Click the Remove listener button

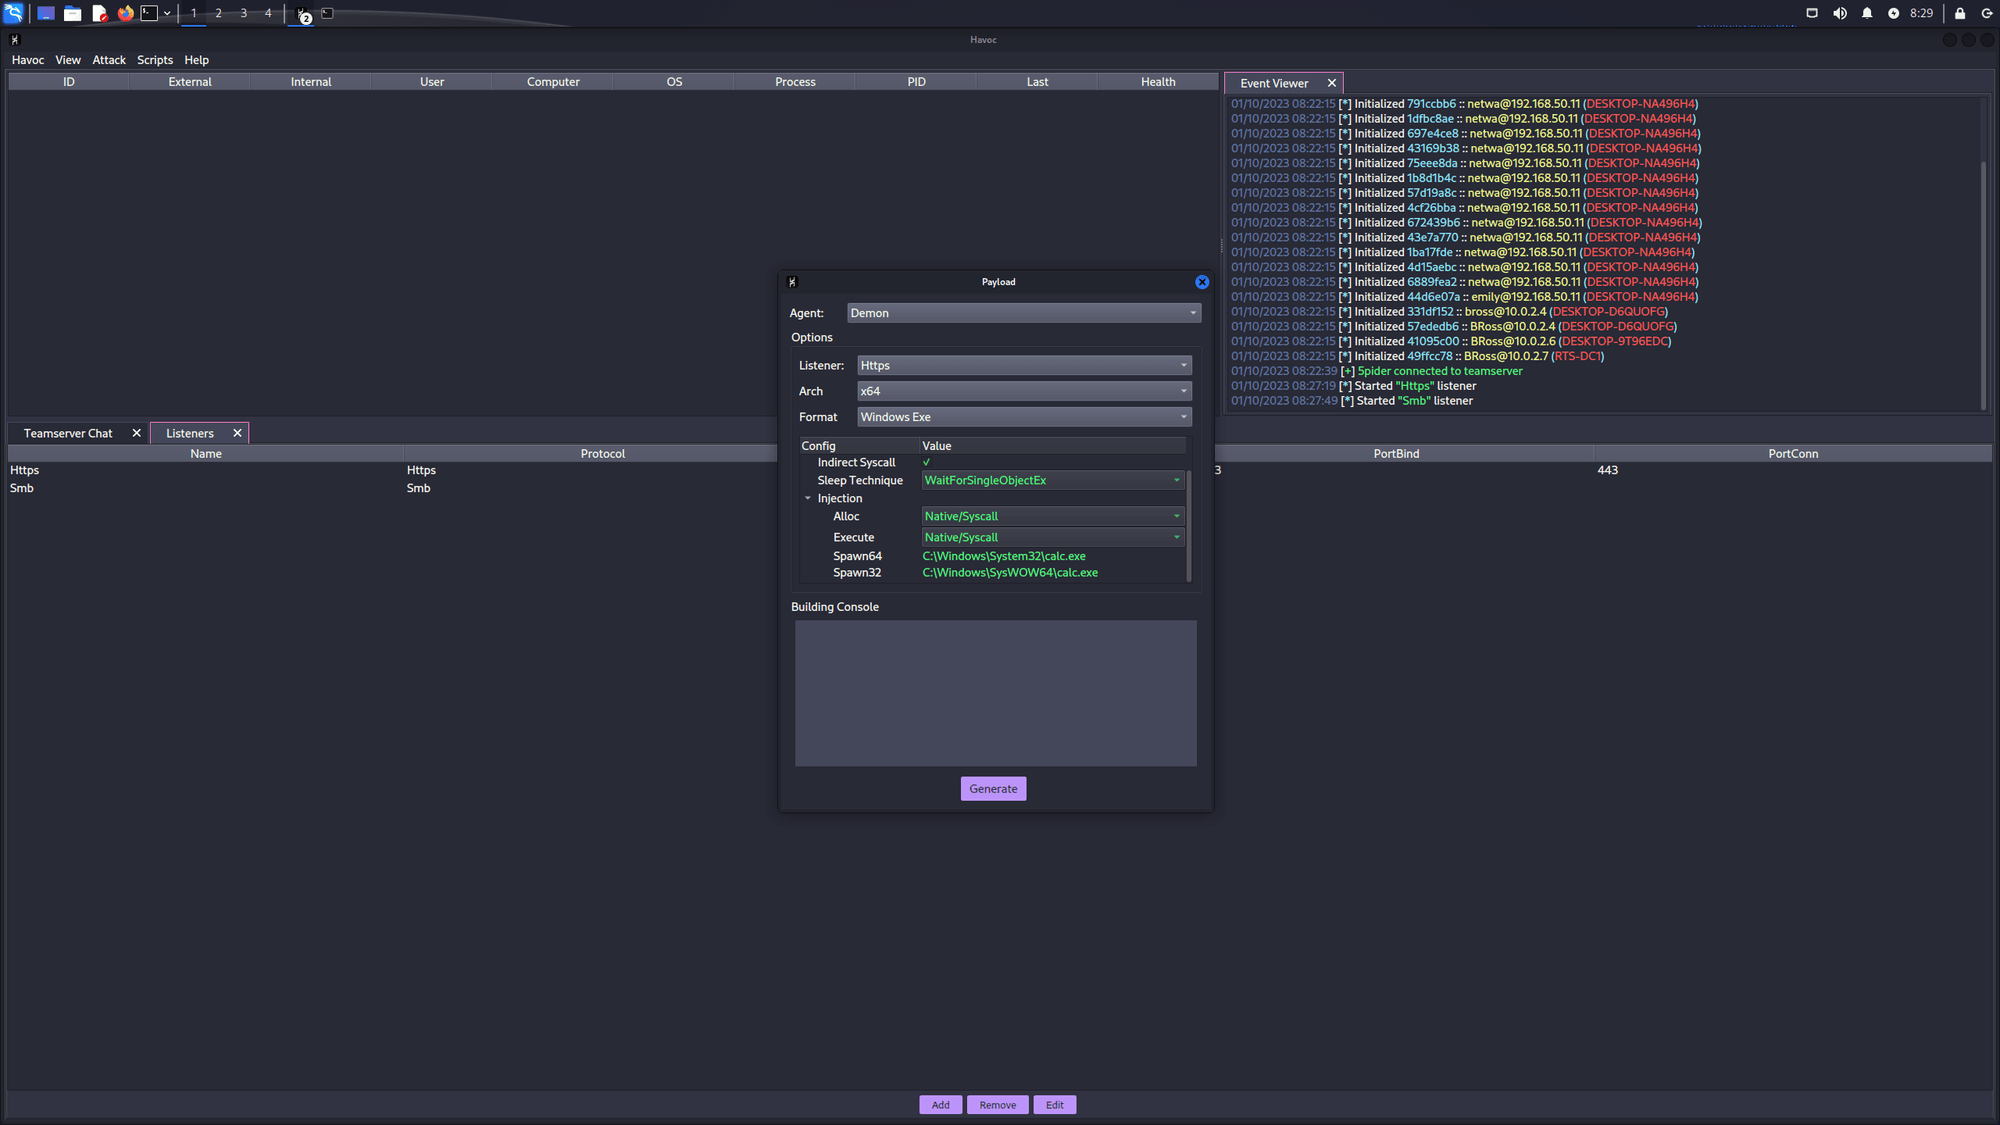(997, 1105)
